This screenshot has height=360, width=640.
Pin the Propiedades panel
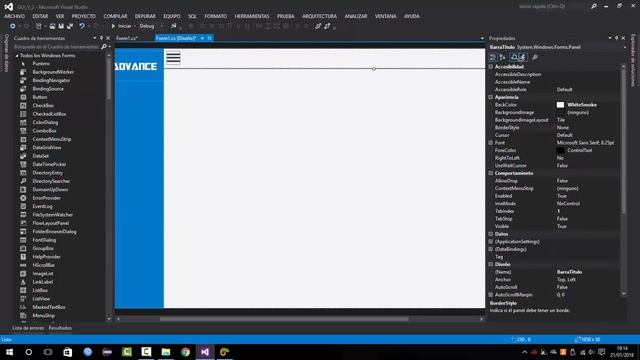[616, 38]
